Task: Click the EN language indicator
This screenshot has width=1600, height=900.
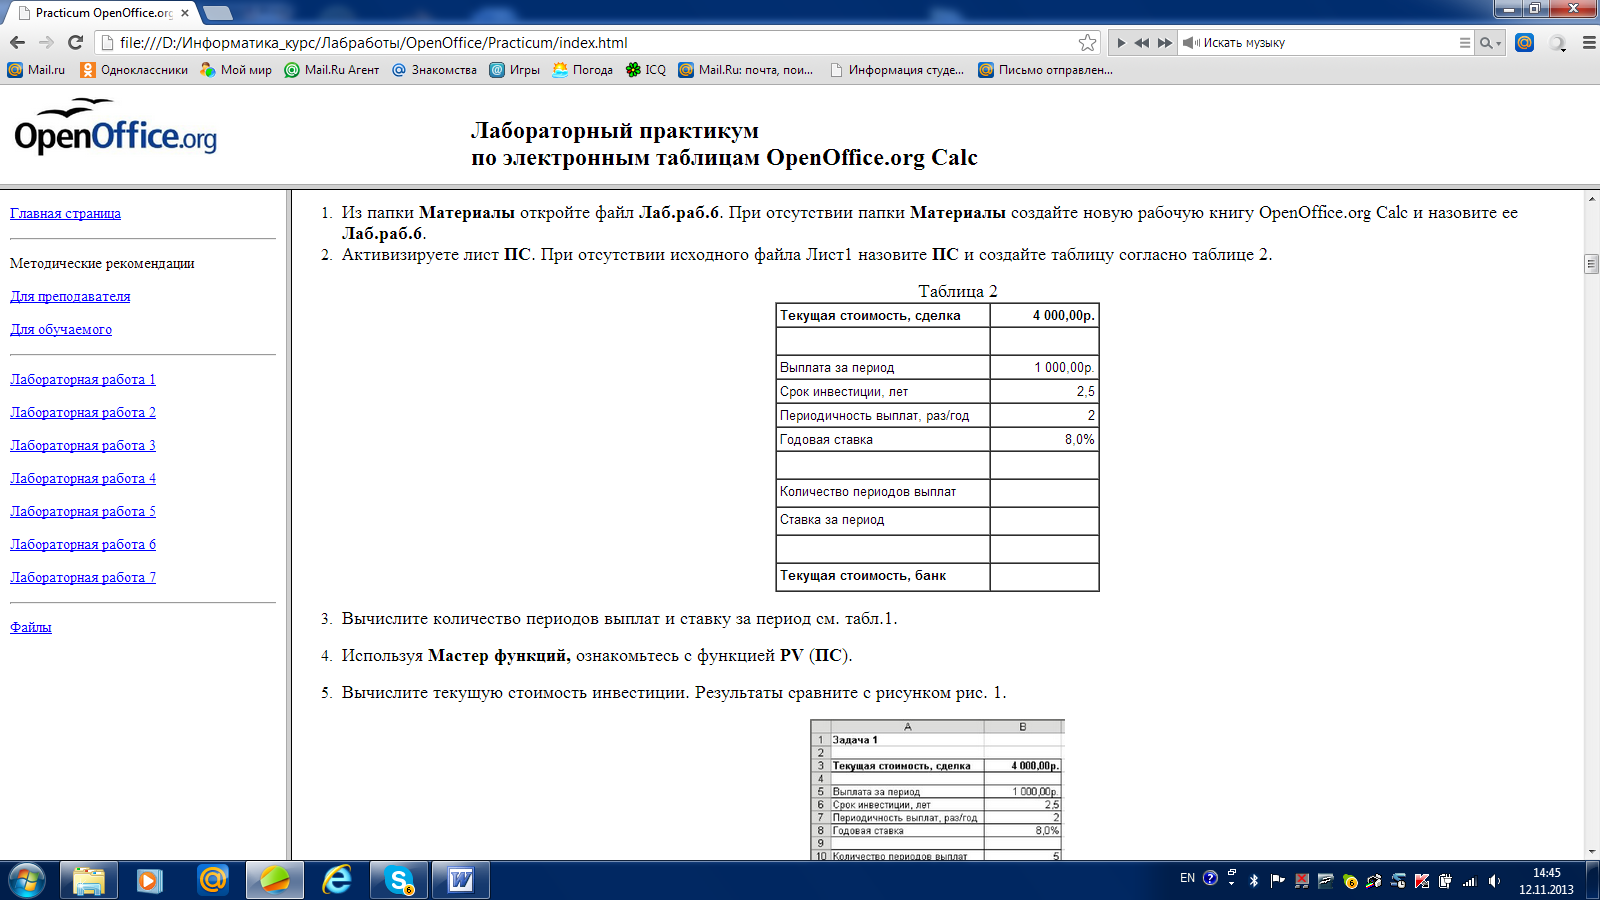Action: pos(1187,878)
